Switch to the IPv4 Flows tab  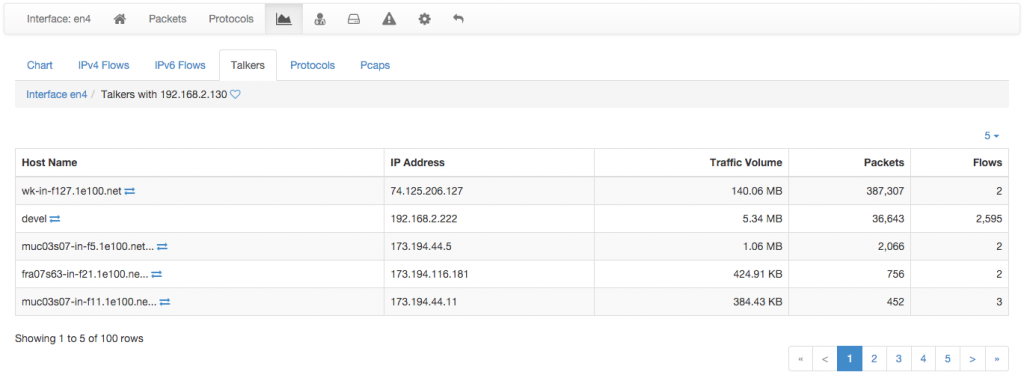(104, 65)
